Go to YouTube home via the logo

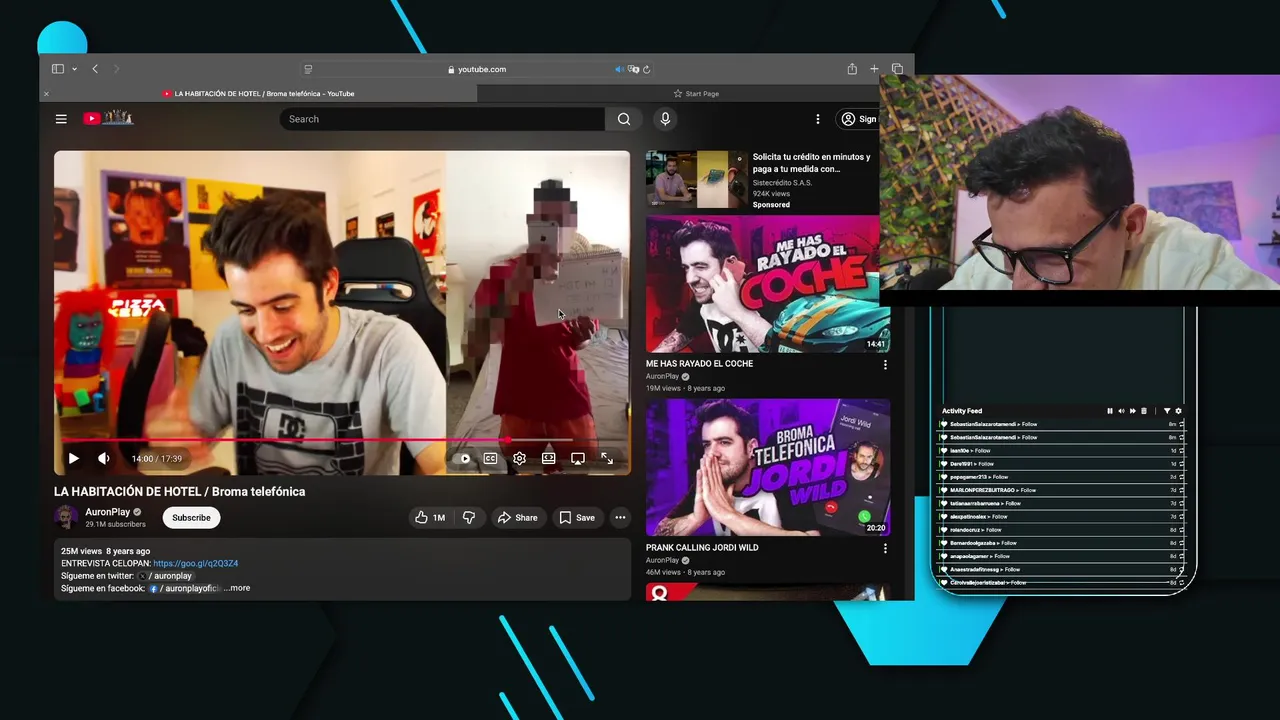pyautogui.click(x=108, y=118)
